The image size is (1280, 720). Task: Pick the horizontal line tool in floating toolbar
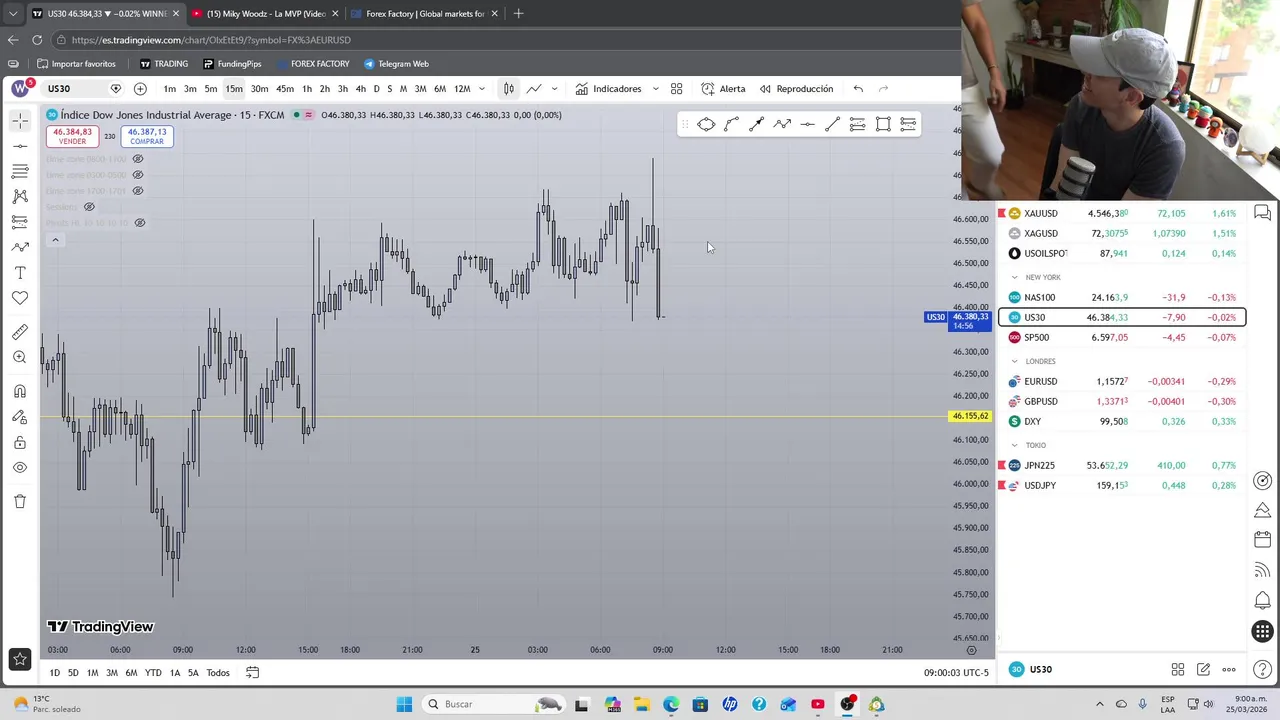pyautogui.click(x=807, y=124)
